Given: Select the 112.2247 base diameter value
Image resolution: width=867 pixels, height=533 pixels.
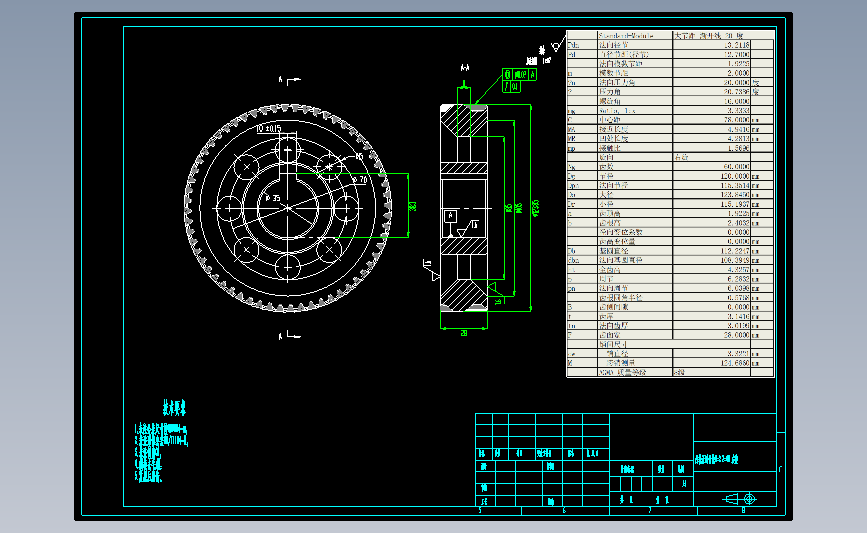Looking at the screenshot, I should tap(712, 250).
